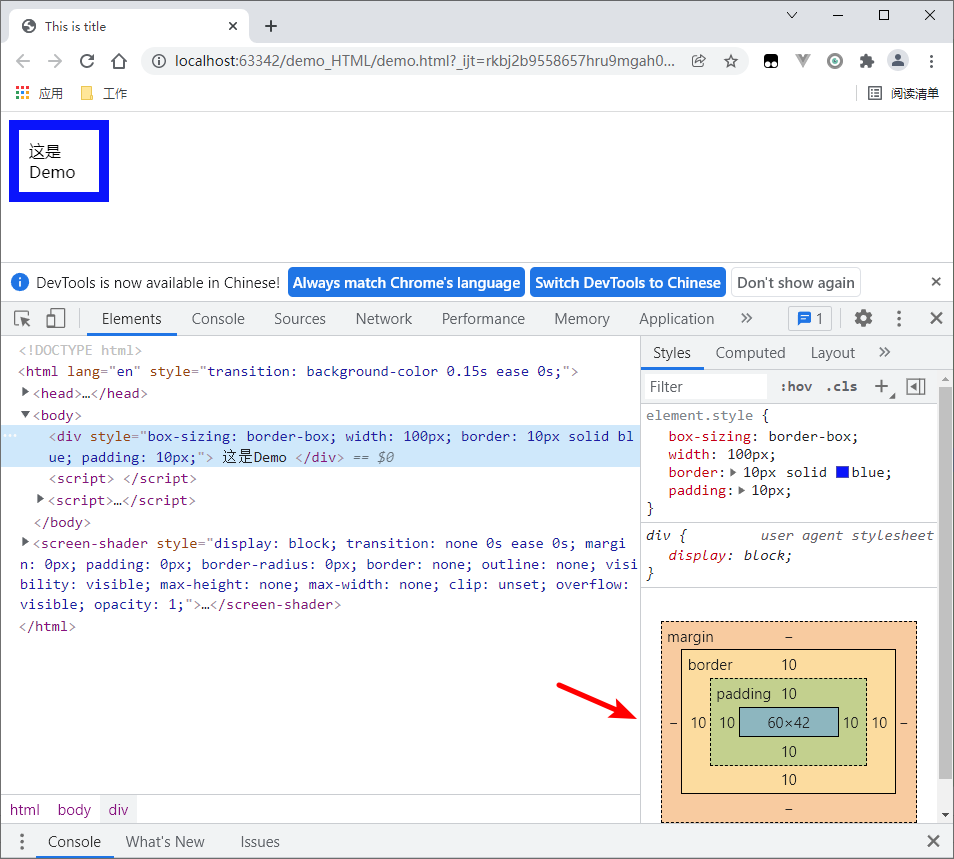Click the styles Filter input
Image resolution: width=954 pixels, height=859 pixels.
pos(706,387)
